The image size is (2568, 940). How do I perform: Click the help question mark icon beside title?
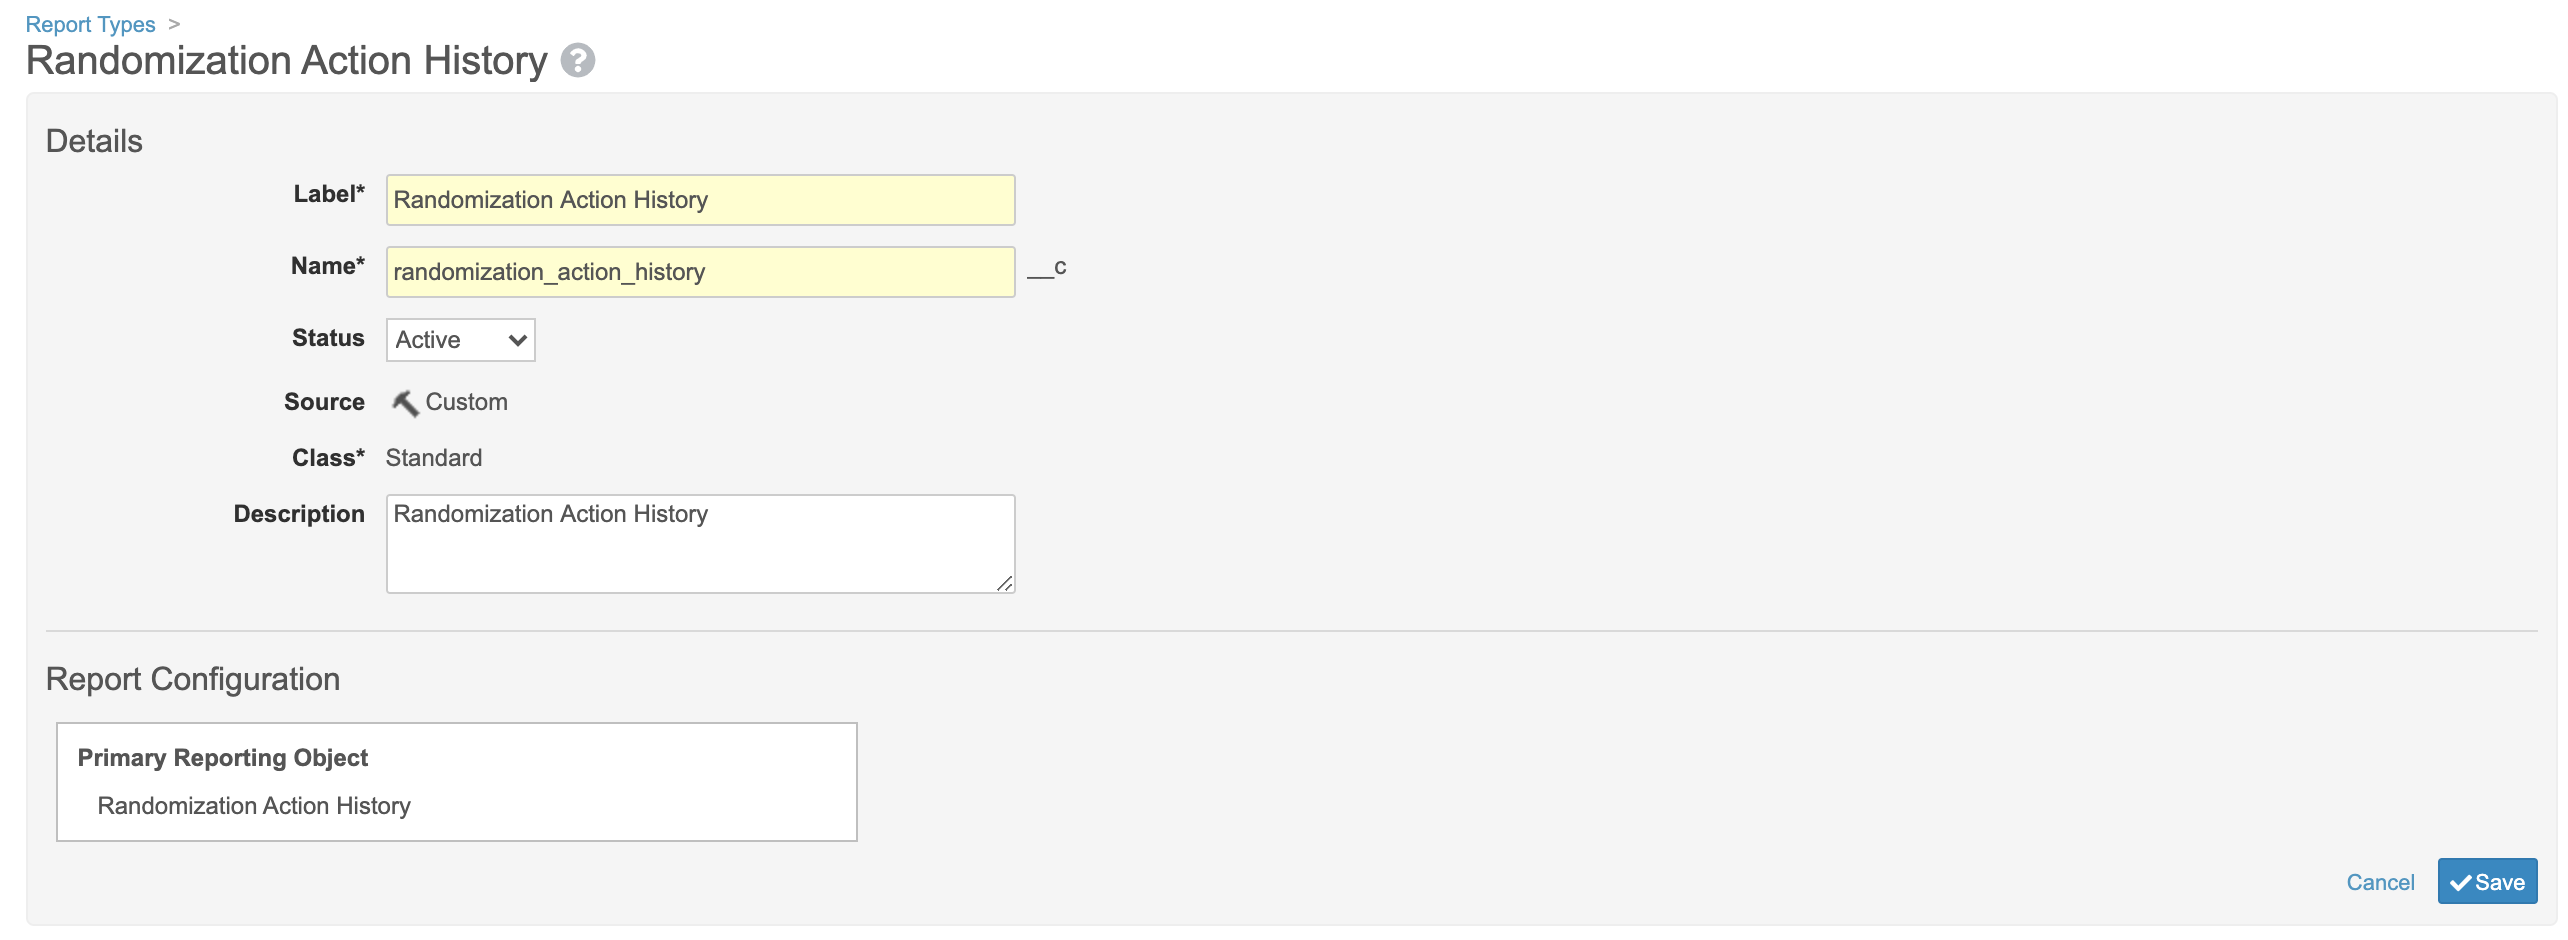577,61
